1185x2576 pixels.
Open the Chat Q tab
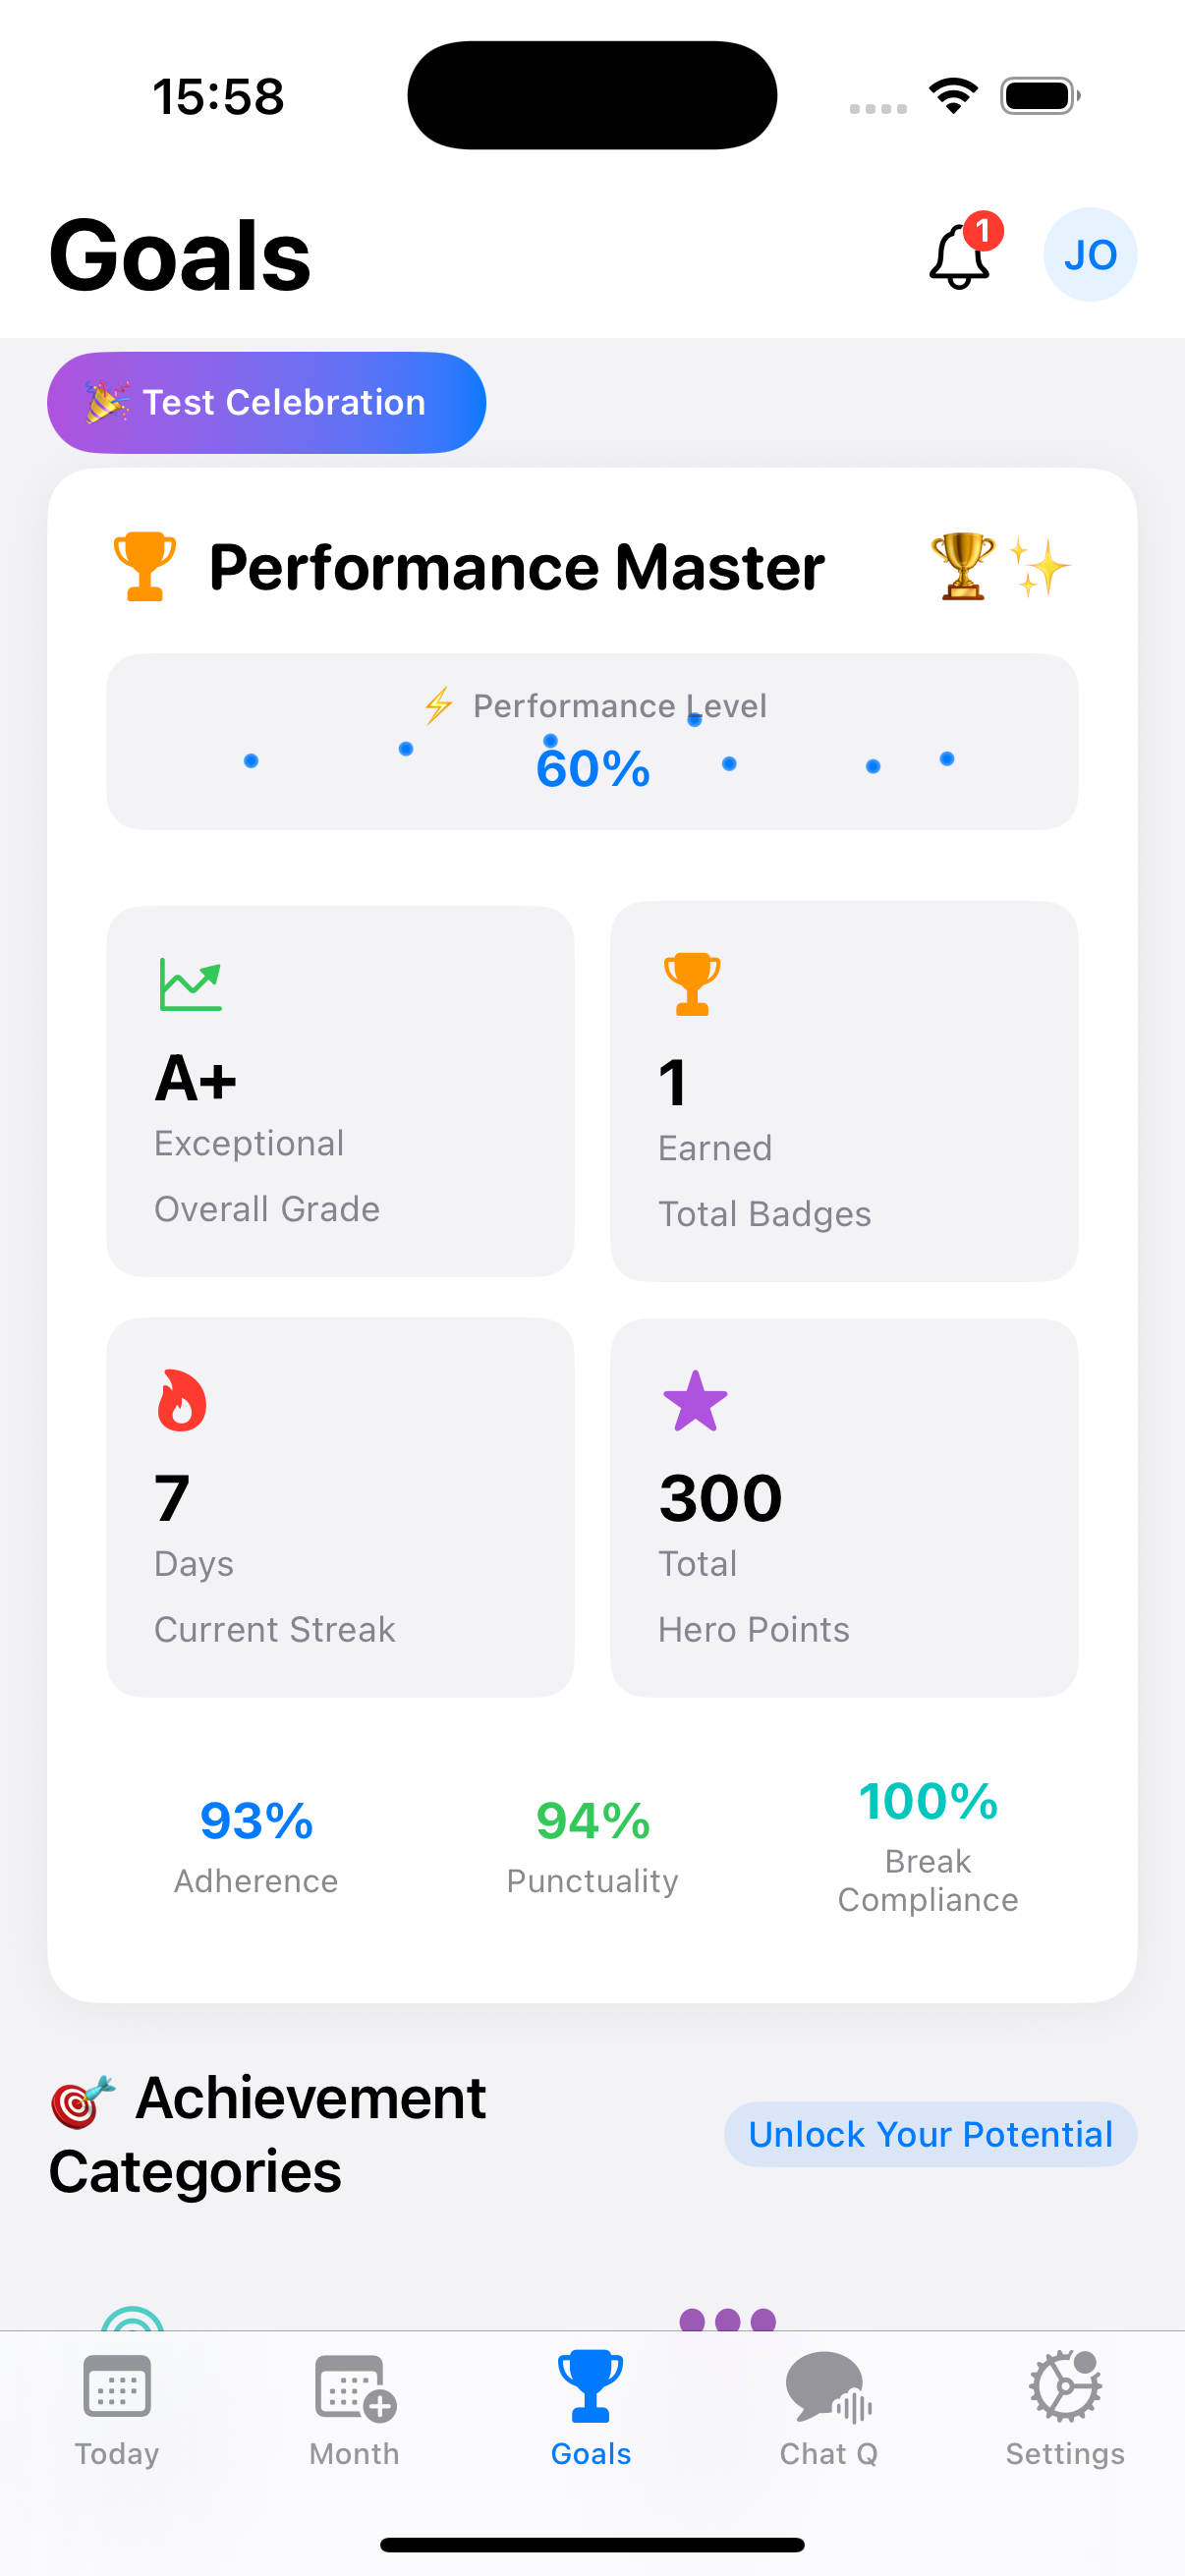(828, 2408)
